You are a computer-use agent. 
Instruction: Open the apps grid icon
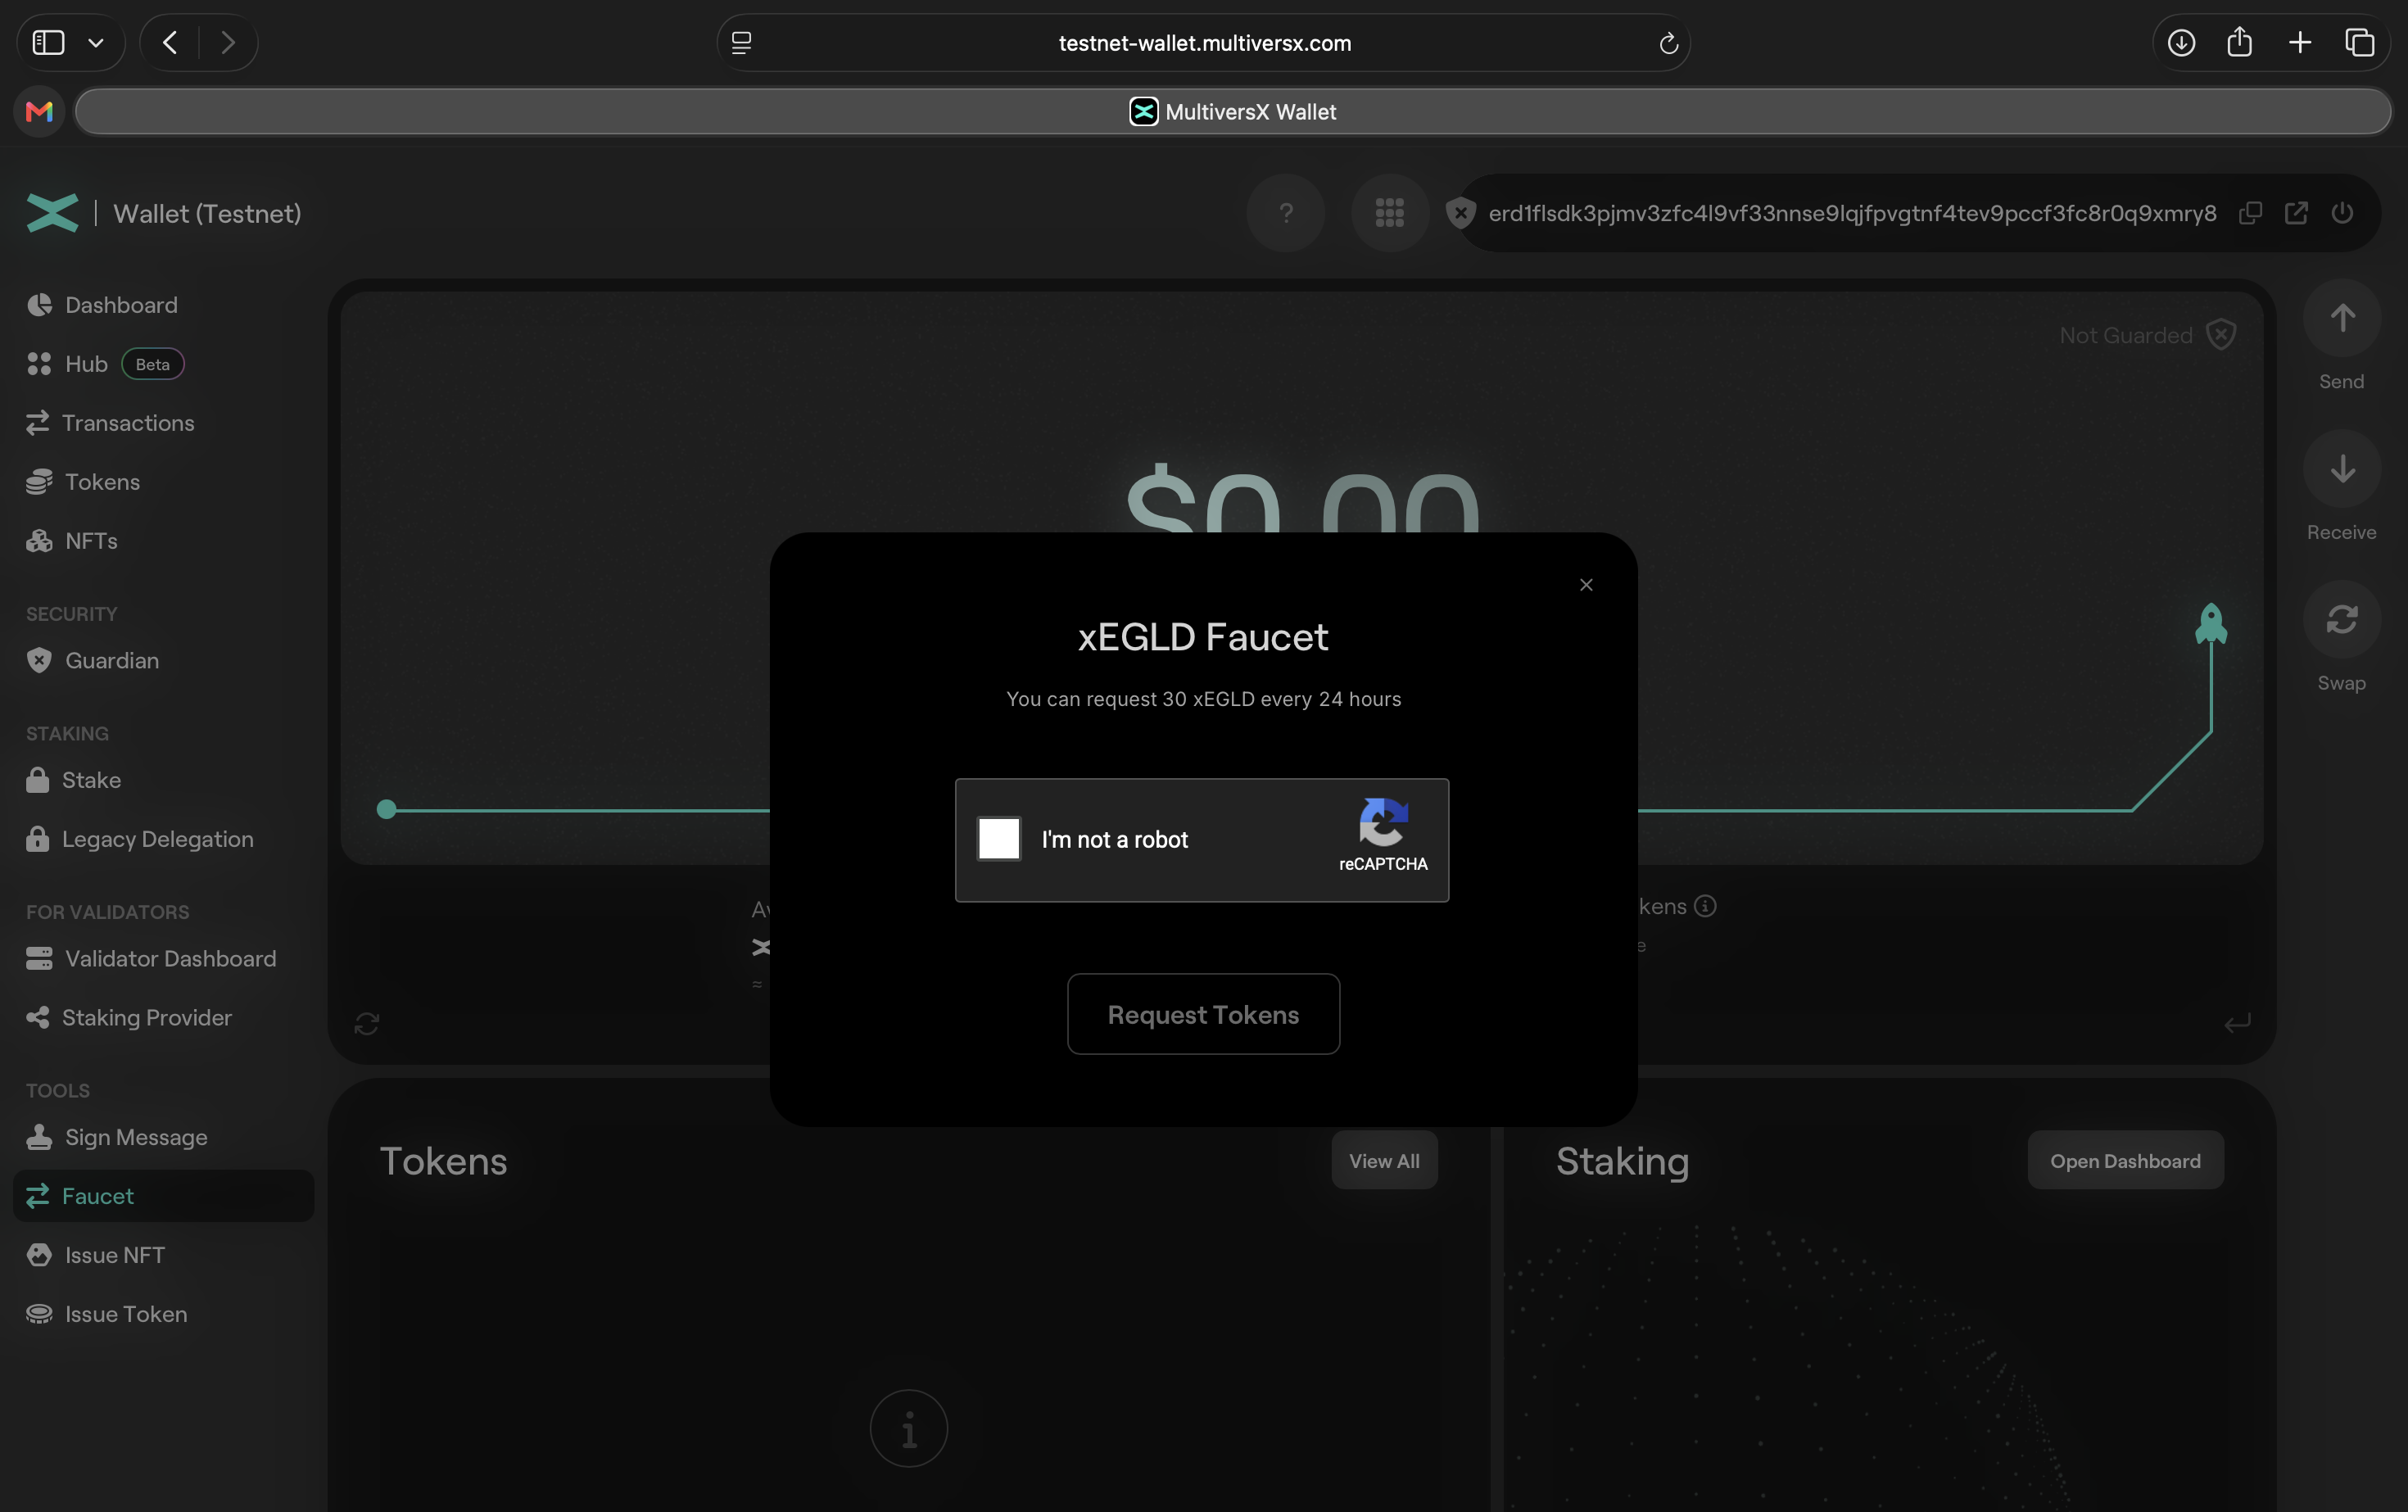[x=1389, y=213]
